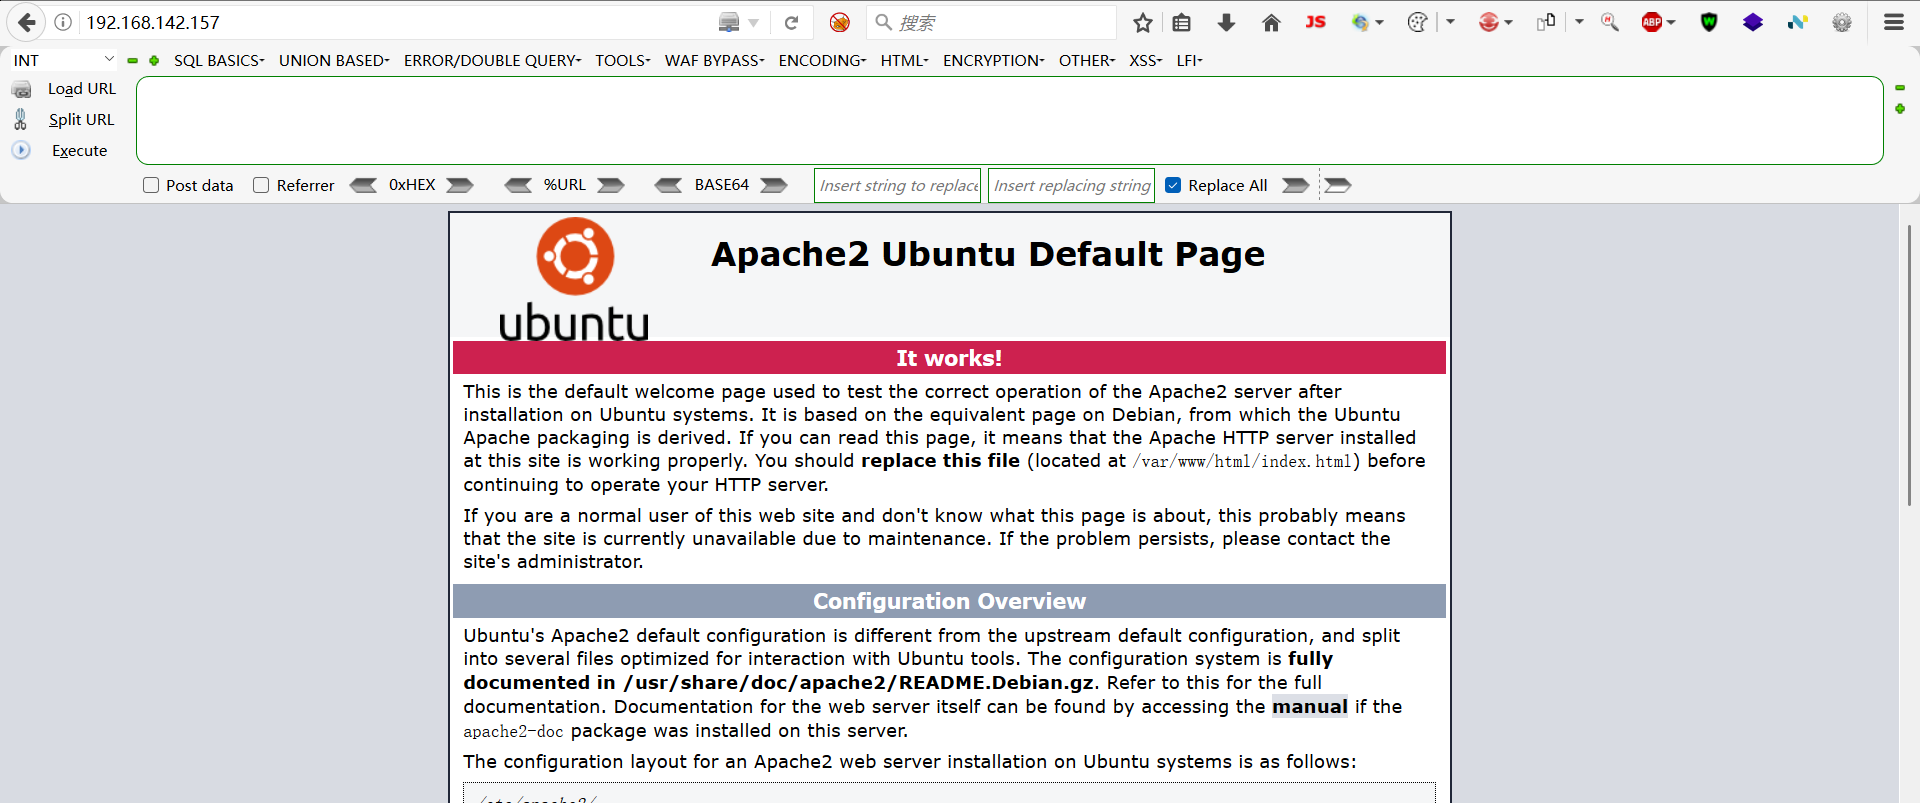Click the Execute play icon

tap(21, 150)
